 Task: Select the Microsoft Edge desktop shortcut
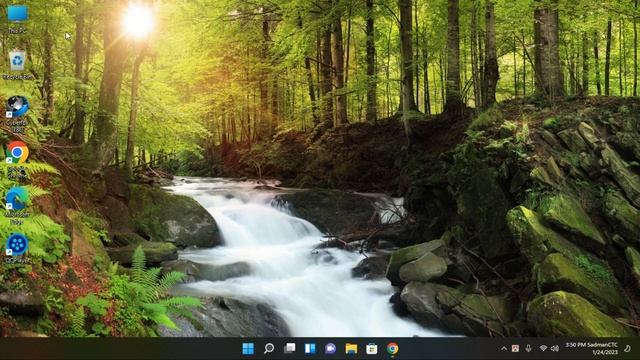coord(17,205)
